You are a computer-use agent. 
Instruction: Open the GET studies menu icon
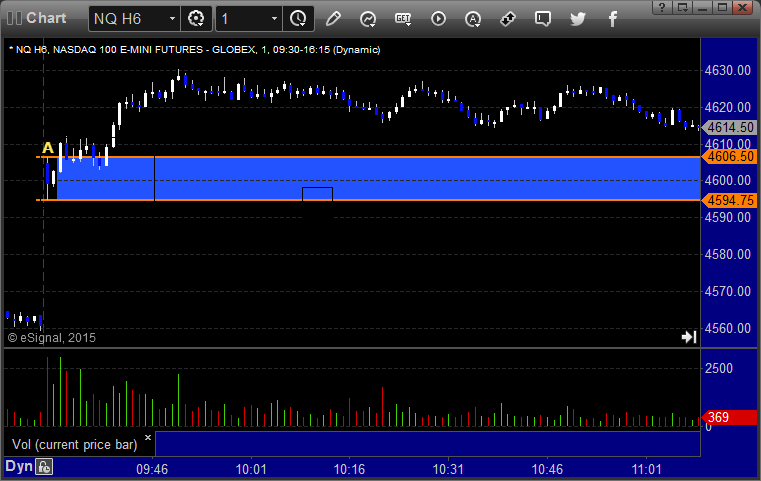tap(403, 19)
